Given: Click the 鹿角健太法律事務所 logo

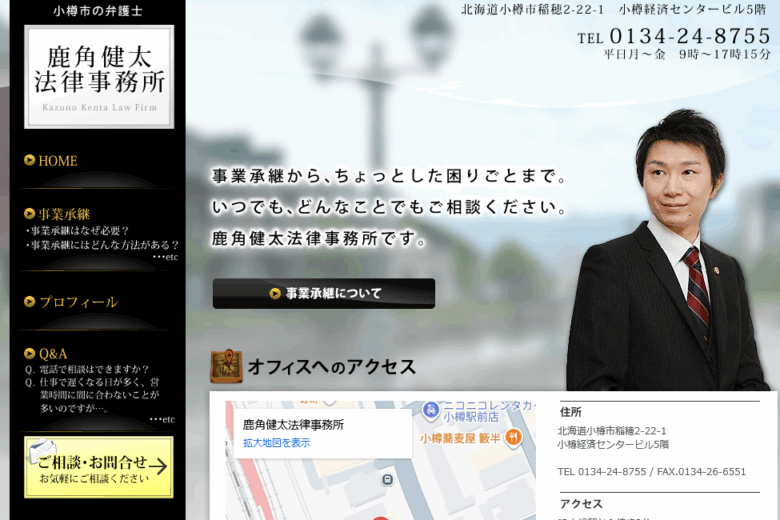Looking at the screenshot, I should [x=99, y=76].
